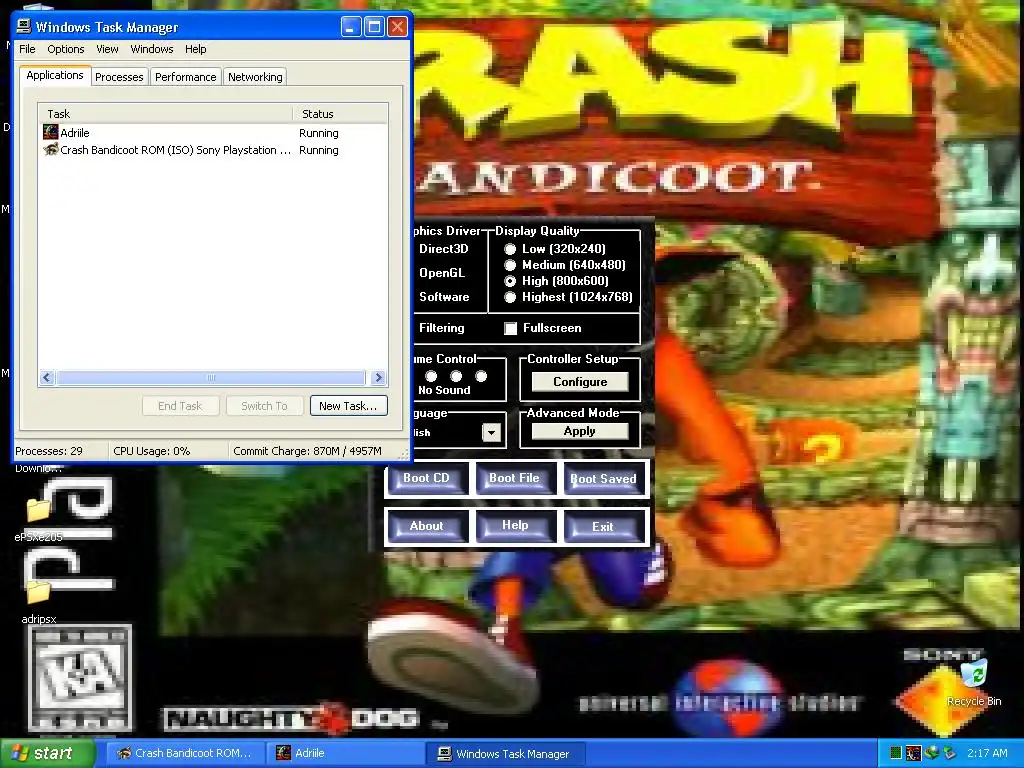The height and width of the screenshot is (768, 1024).
Task: Click the Boot CD button
Action: tap(427, 479)
